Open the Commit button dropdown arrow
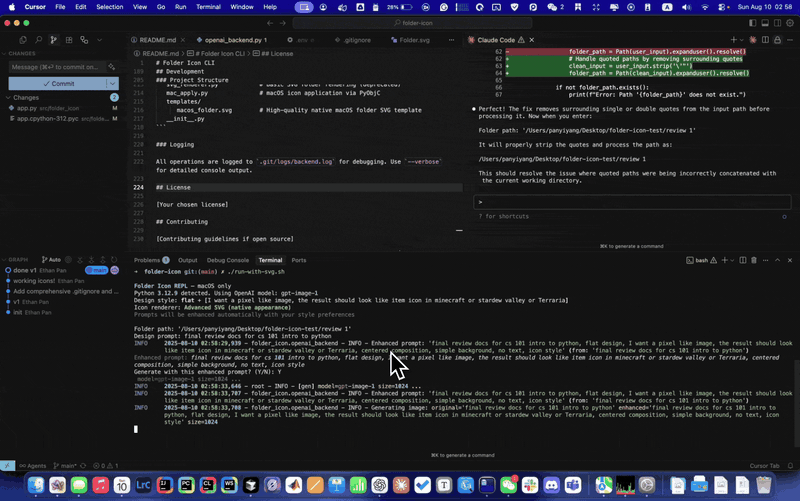The width and height of the screenshot is (800, 501). [112, 84]
